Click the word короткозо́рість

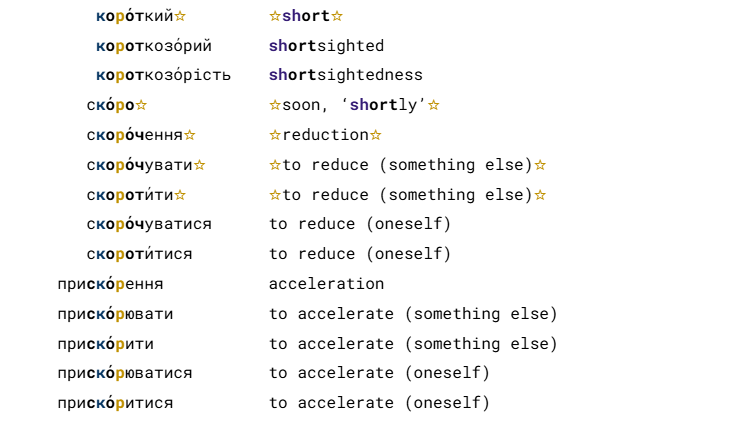tap(163, 75)
